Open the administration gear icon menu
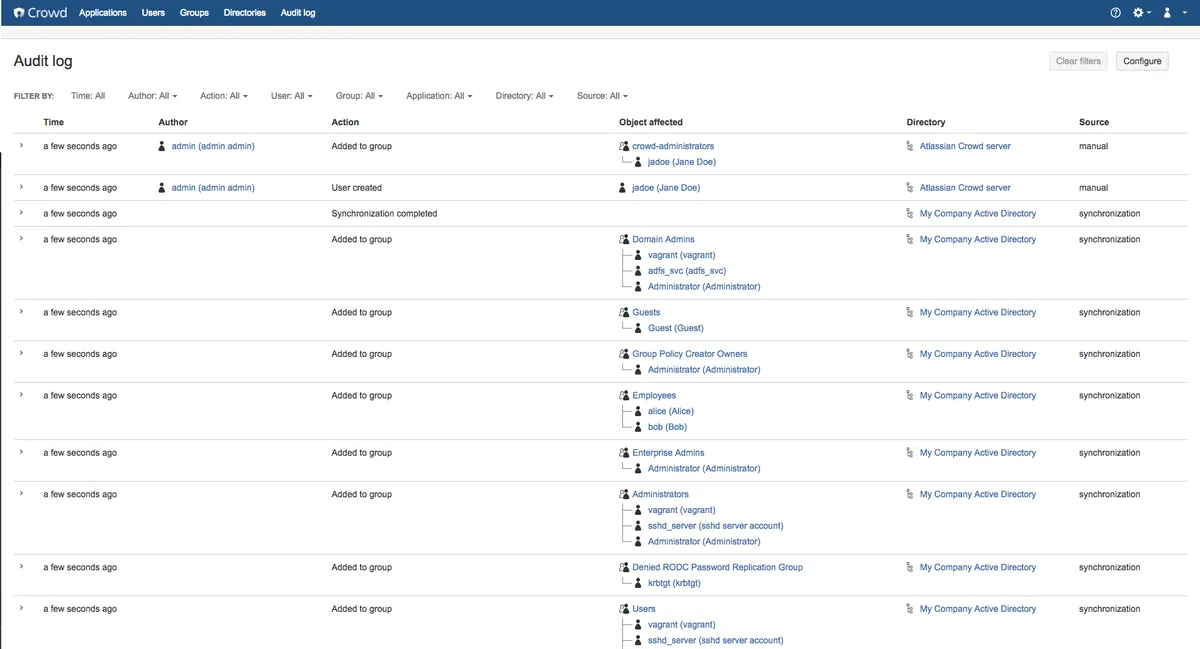The height and width of the screenshot is (649, 1200). pyautogui.click(x=1138, y=13)
